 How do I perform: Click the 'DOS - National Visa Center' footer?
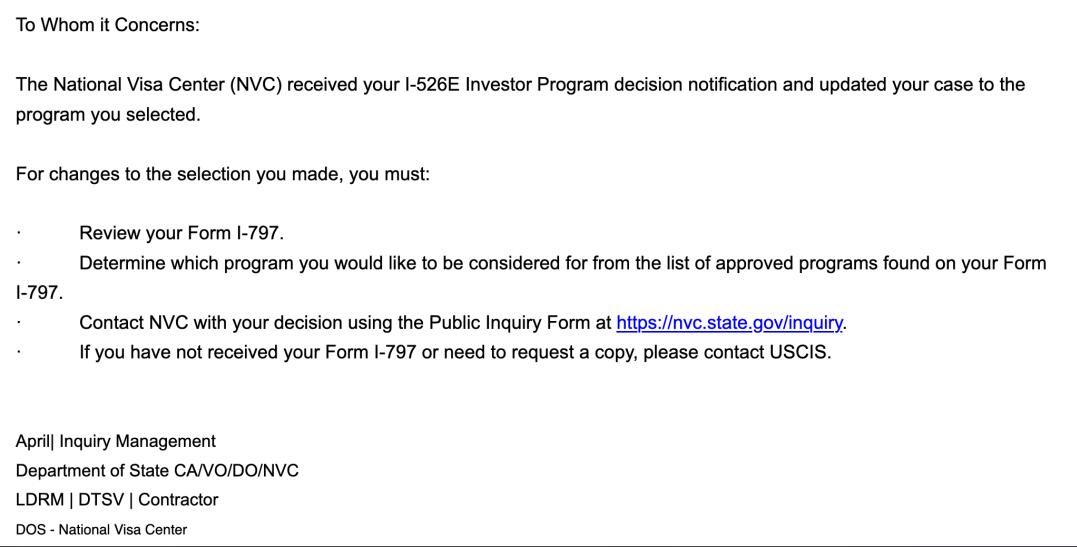tap(101, 530)
